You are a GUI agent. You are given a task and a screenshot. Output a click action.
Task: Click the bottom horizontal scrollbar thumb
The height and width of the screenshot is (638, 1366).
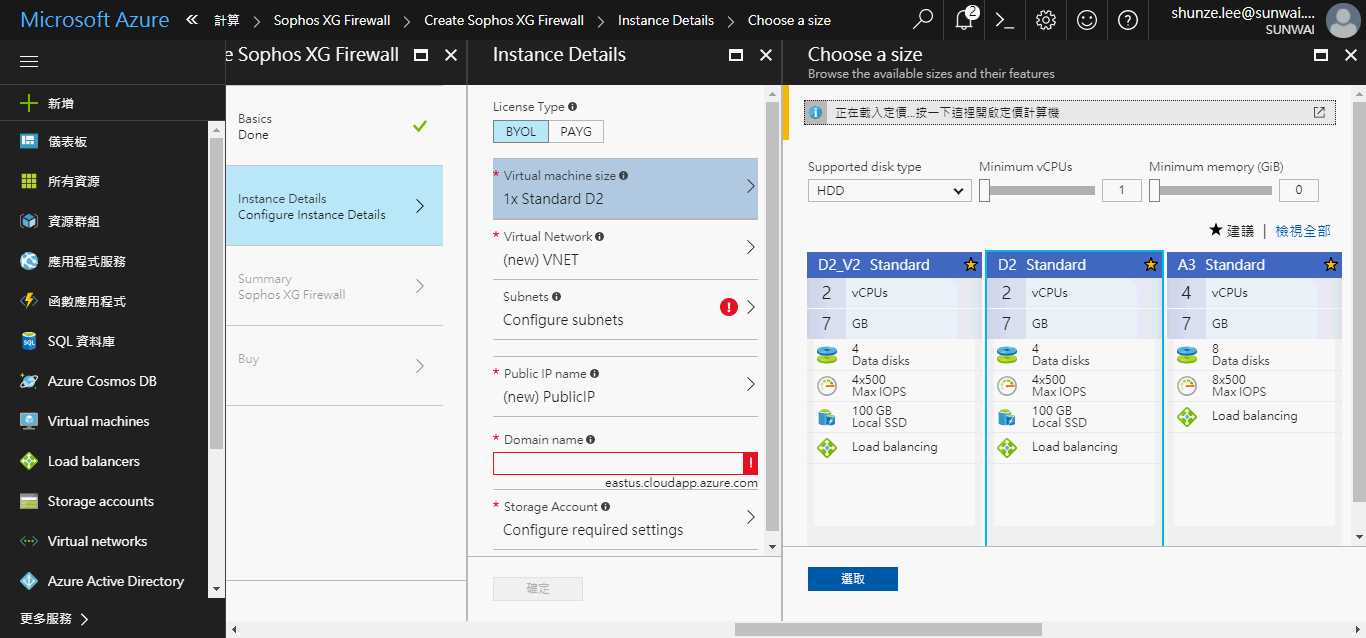pyautogui.click(x=888, y=630)
